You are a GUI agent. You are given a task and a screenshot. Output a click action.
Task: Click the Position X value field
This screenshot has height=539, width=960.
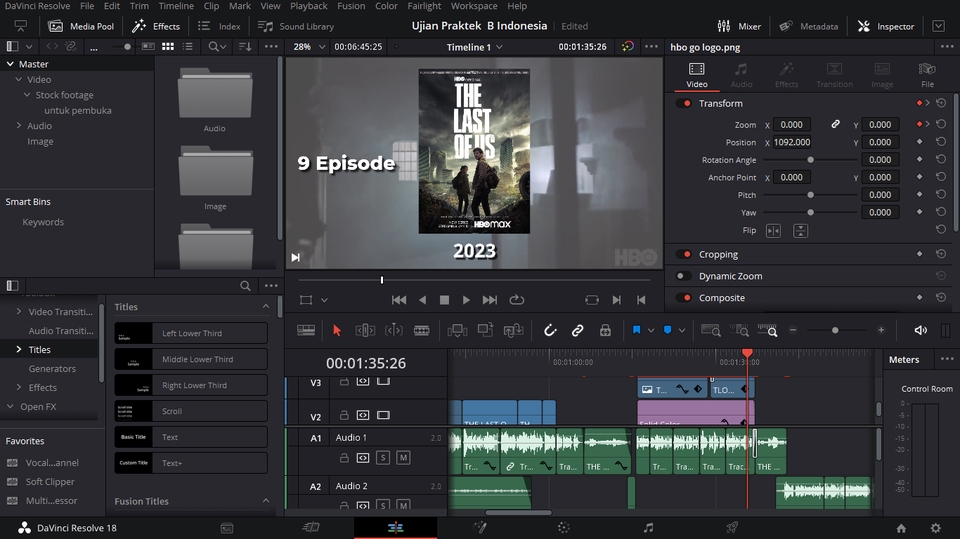pyautogui.click(x=792, y=142)
